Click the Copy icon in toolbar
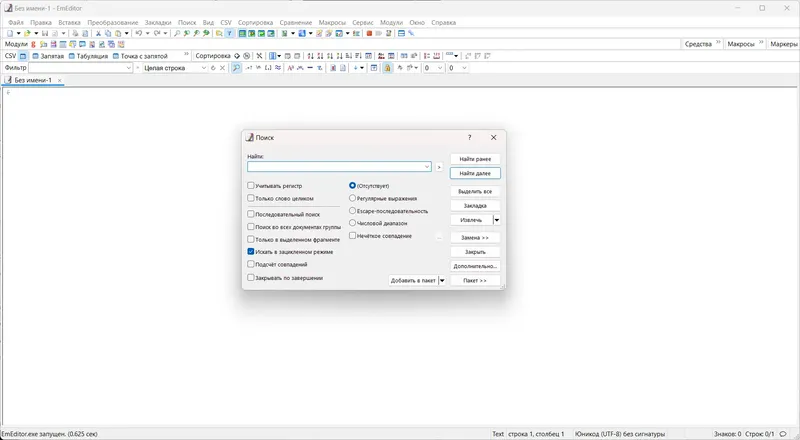Image resolution: width=800 pixels, height=440 pixels. click(108, 33)
